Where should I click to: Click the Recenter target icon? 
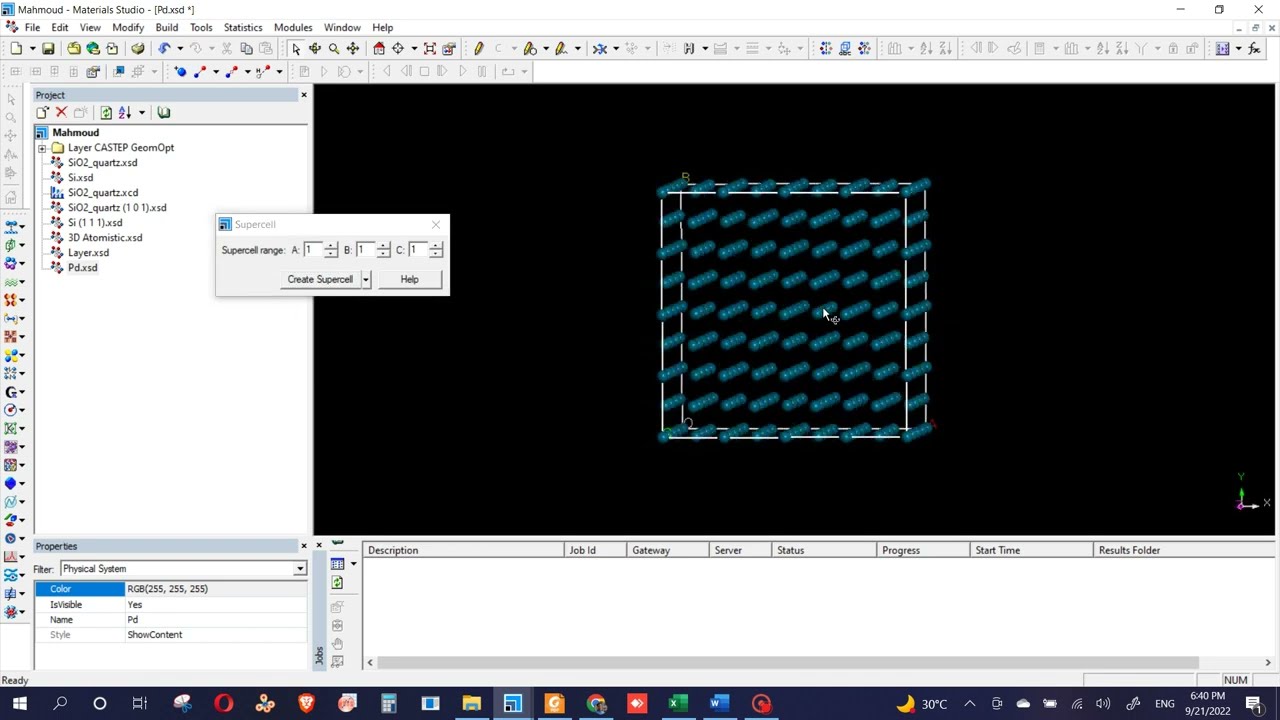tap(398, 48)
